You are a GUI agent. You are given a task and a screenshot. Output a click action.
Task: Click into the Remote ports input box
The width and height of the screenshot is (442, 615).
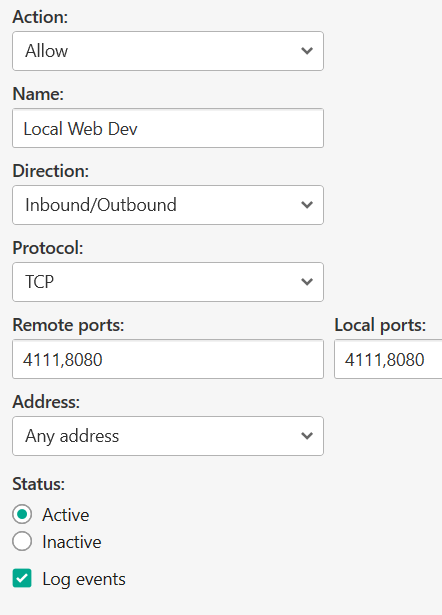tap(168, 359)
